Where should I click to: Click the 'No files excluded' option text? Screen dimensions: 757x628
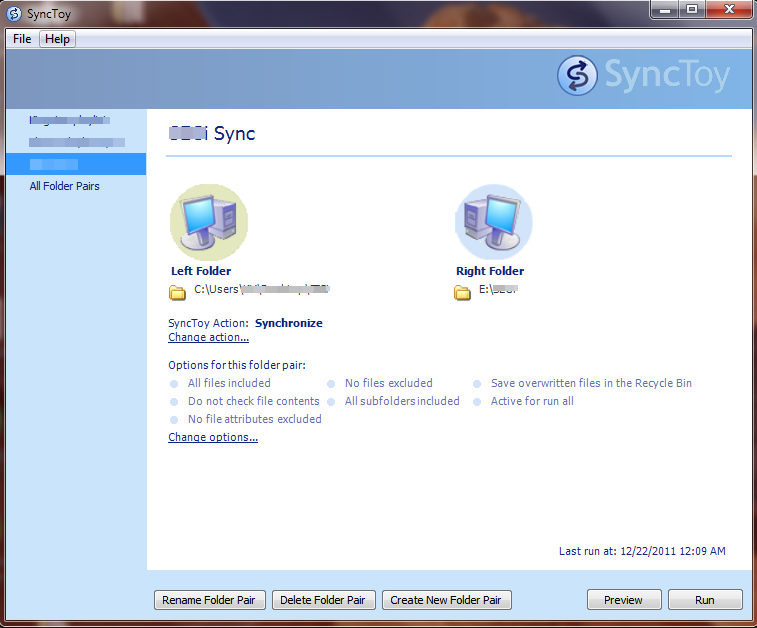[389, 383]
